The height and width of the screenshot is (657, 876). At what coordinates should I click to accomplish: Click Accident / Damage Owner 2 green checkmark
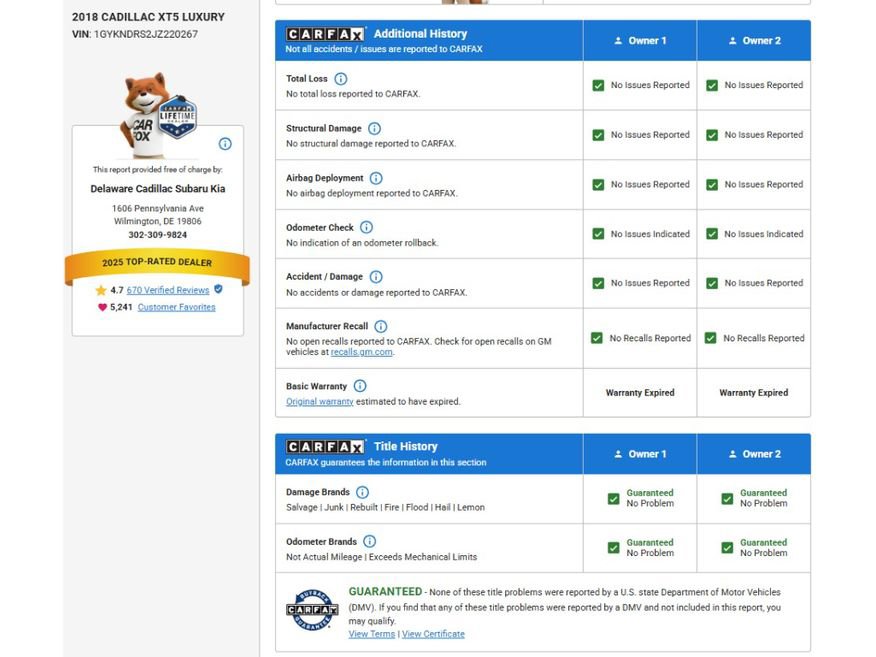[x=712, y=283]
